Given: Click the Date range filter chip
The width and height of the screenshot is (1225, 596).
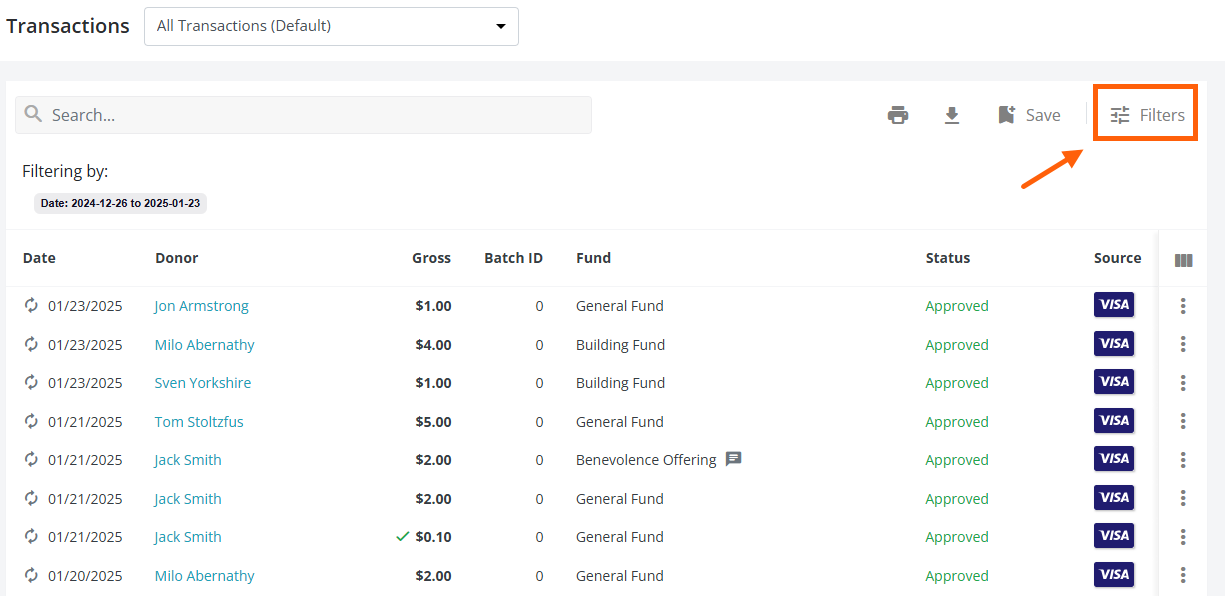Looking at the screenshot, I should click(x=120, y=203).
